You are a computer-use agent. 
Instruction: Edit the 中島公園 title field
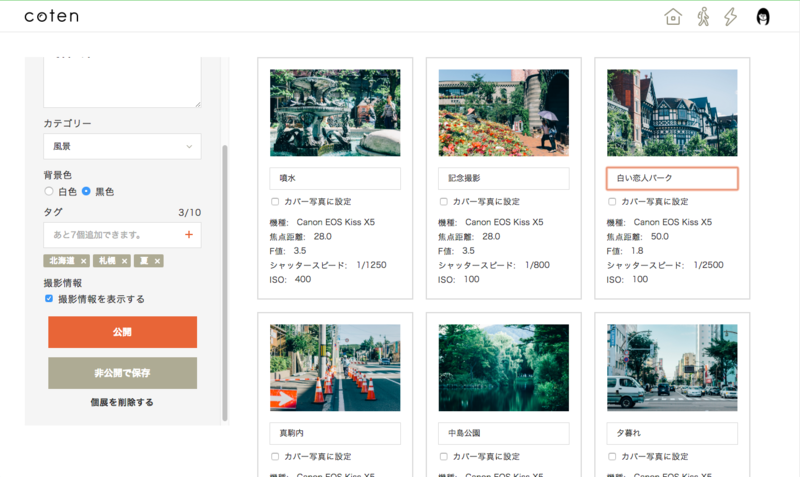click(x=504, y=433)
